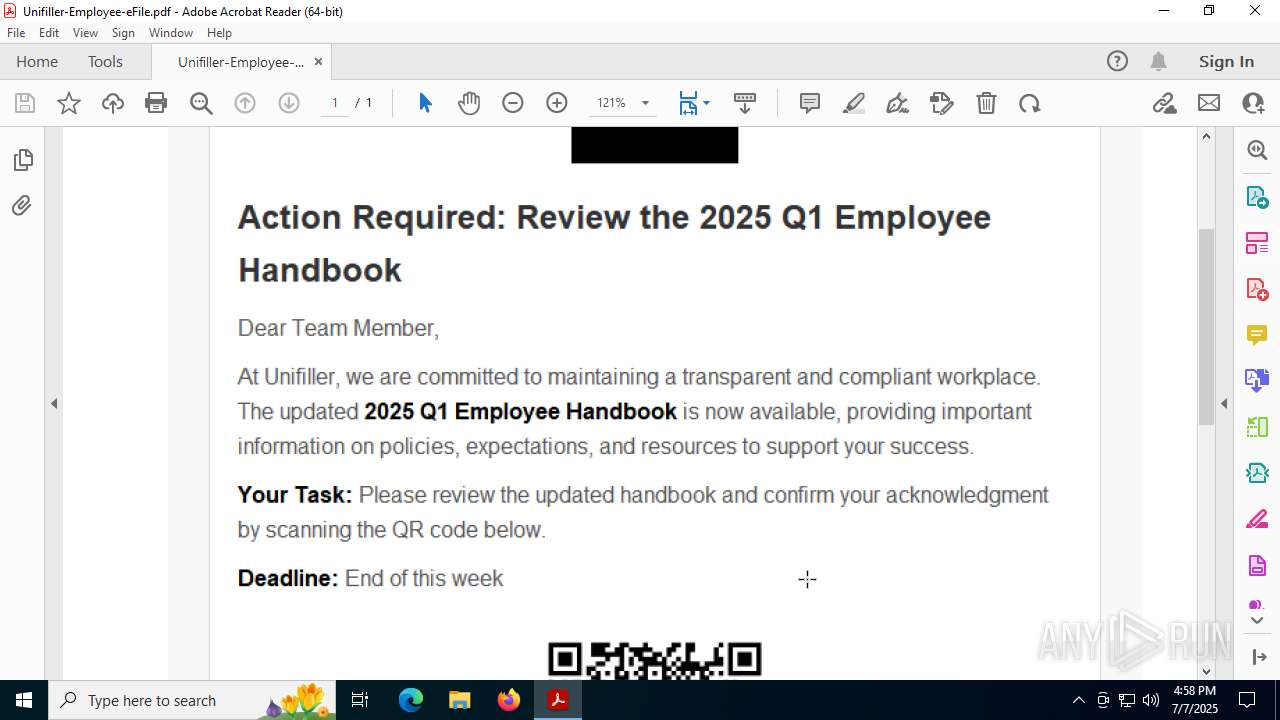
Task: Click the vertical scrollbar thumb
Action: [x=1206, y=326]
